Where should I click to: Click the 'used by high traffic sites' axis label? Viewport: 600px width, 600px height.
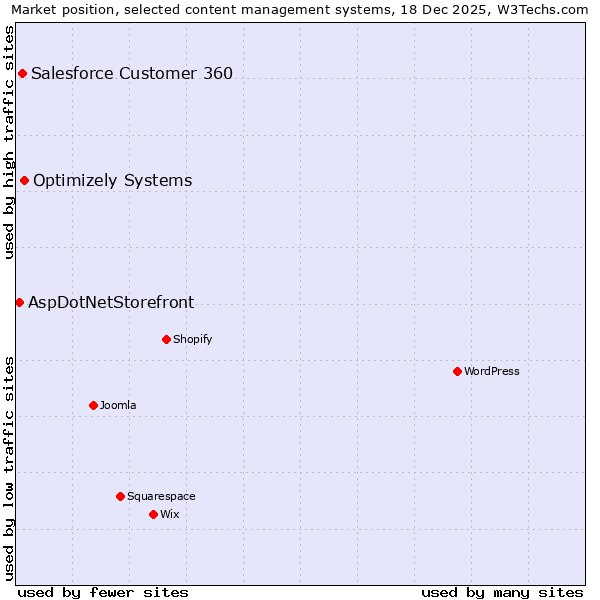coord(8,142)
